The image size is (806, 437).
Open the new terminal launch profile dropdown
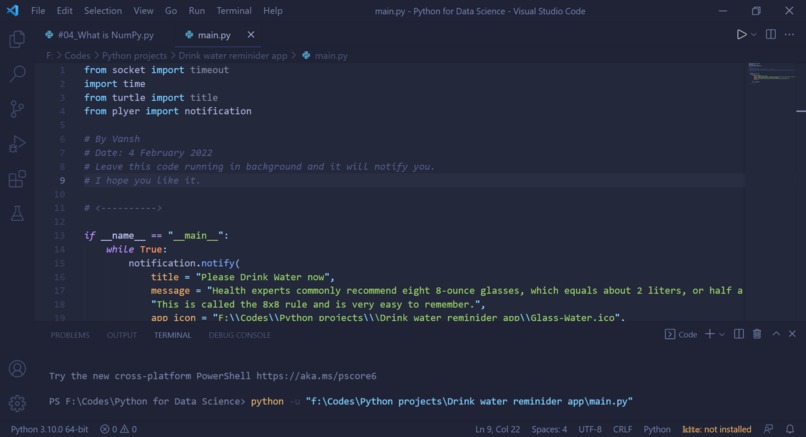point(722,335)
